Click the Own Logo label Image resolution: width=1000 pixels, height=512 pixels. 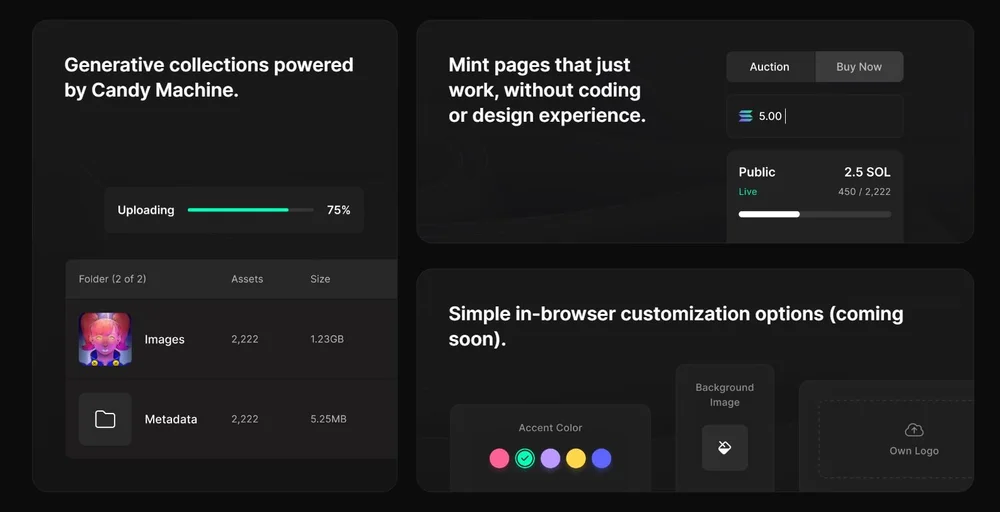click(x=914, y=451)
